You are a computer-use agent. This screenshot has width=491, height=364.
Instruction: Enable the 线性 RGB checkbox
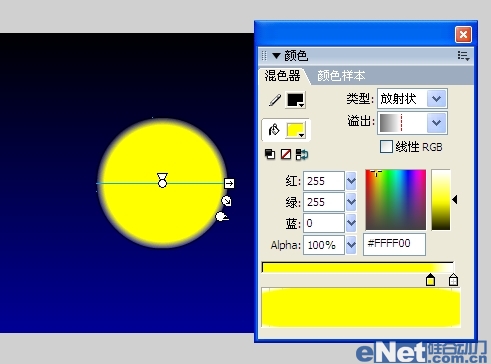click(x=386, y=147)
